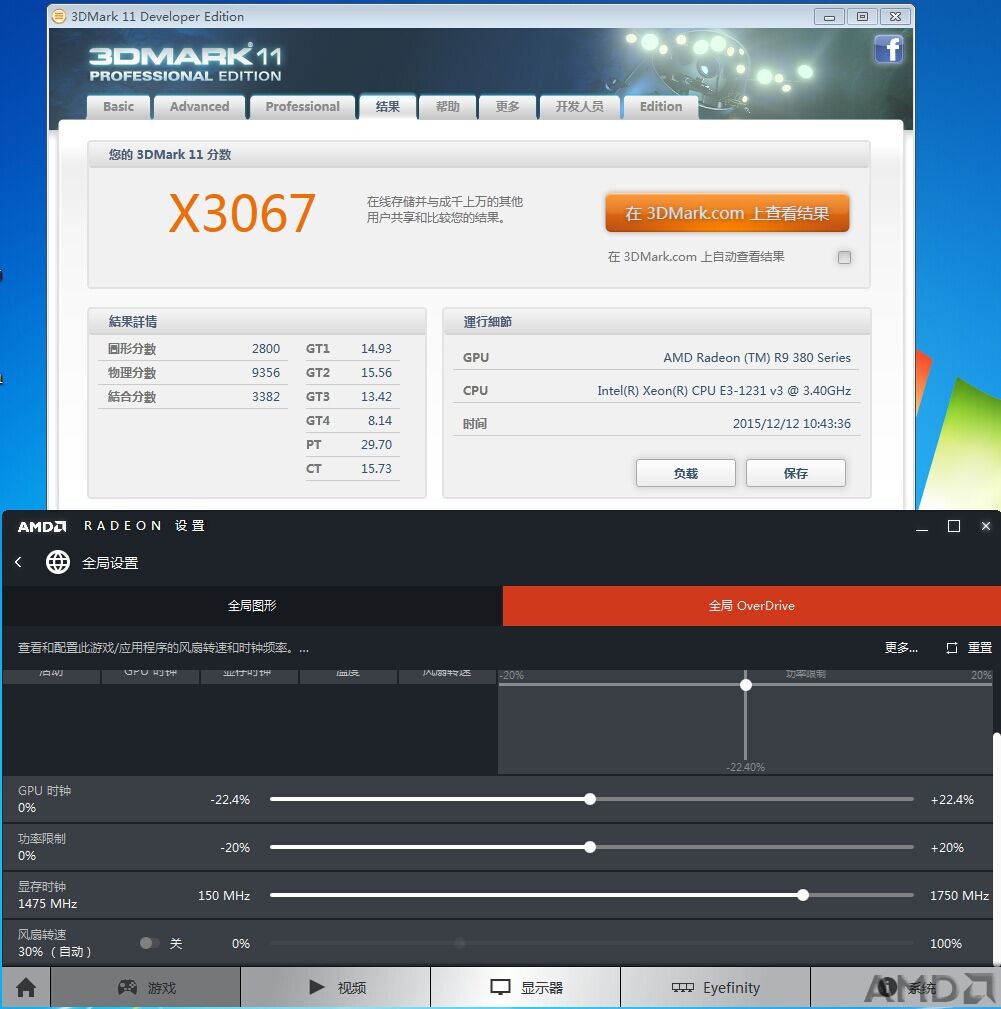Click the PT value 29.70

click(x=376, y=445)
